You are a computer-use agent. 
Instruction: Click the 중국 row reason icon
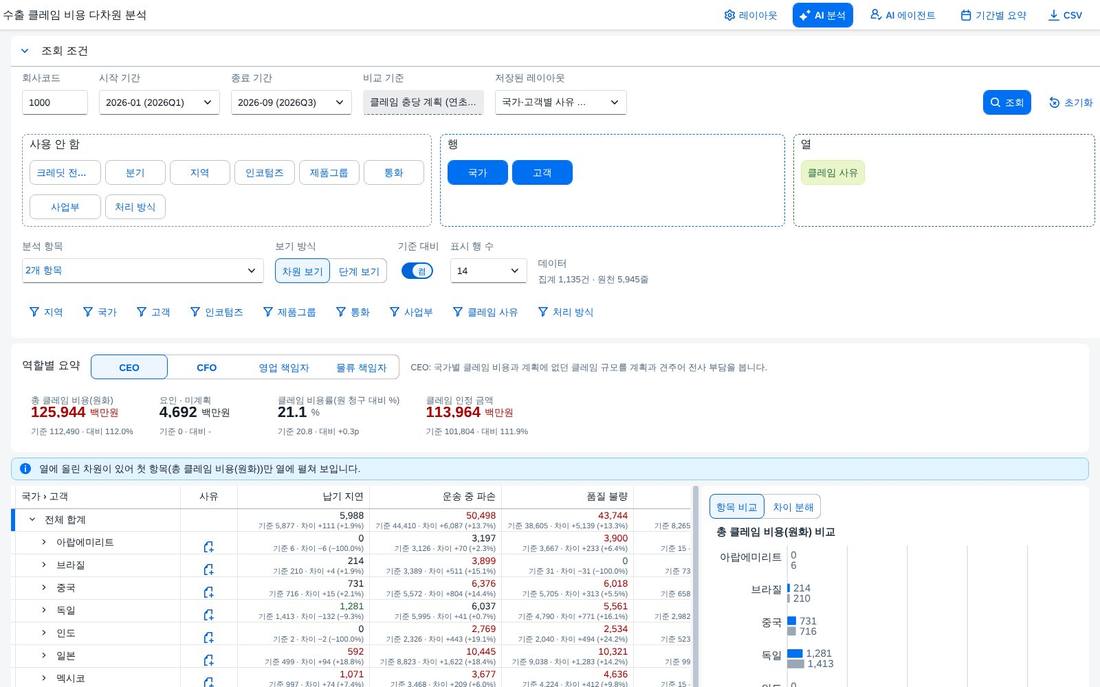click(208, 592)
